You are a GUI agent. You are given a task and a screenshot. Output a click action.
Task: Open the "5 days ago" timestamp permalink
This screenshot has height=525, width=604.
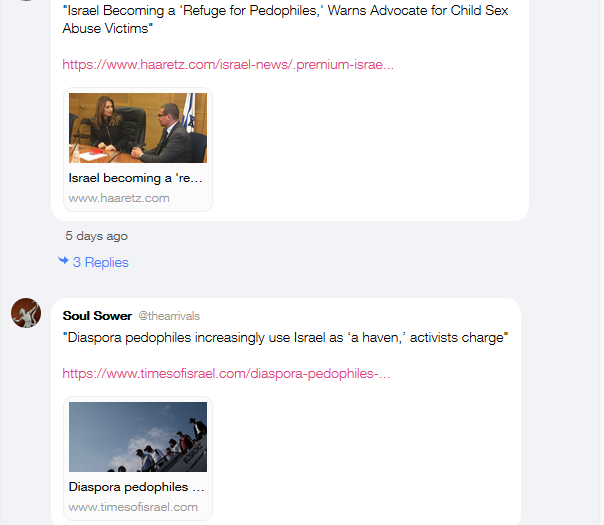click(x=96, y=236)
